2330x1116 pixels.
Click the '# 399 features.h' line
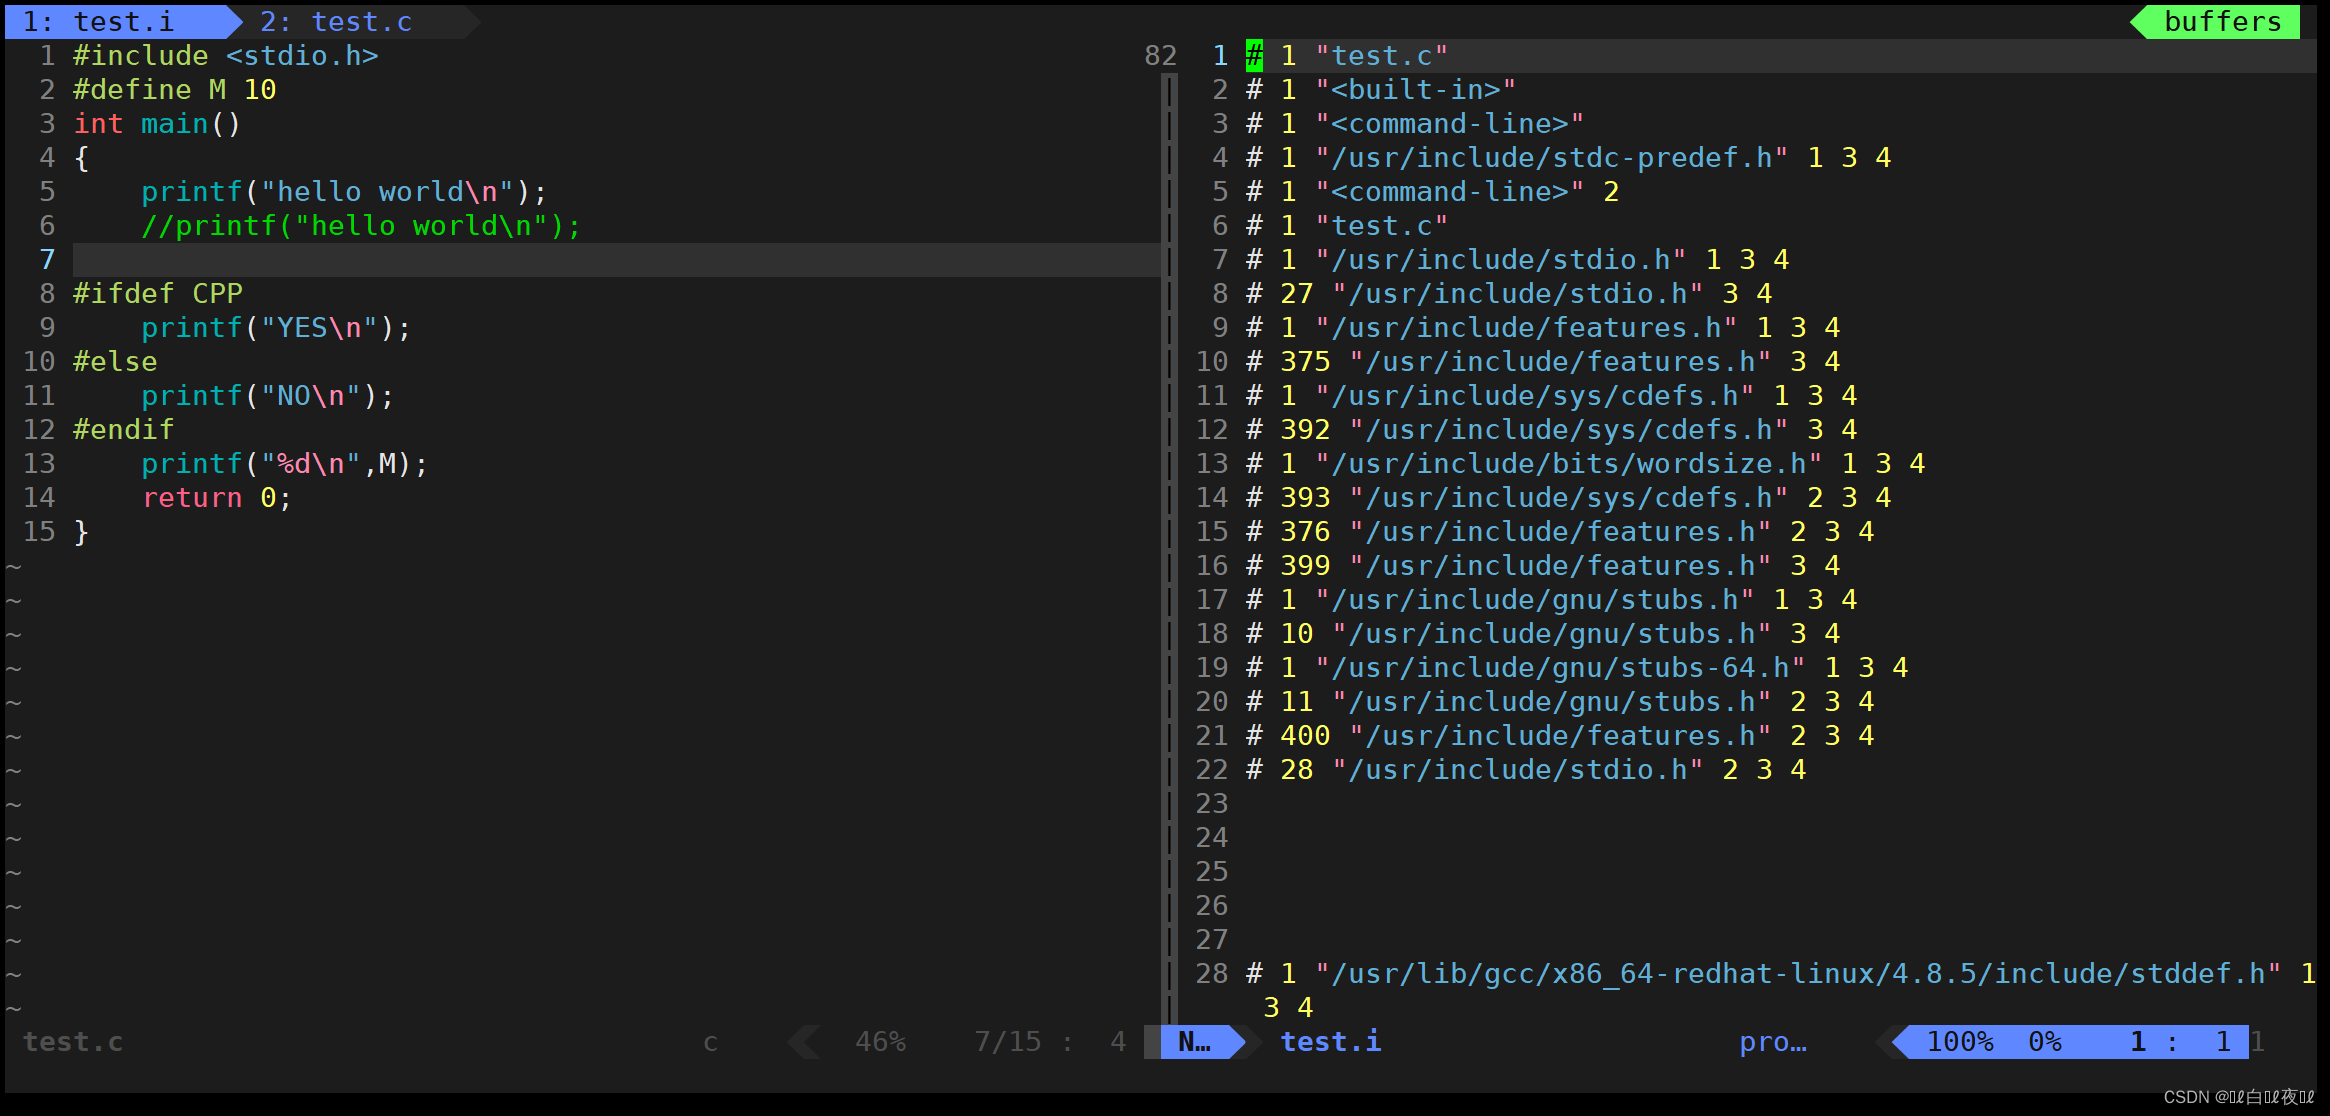(x=1544, y=565)
